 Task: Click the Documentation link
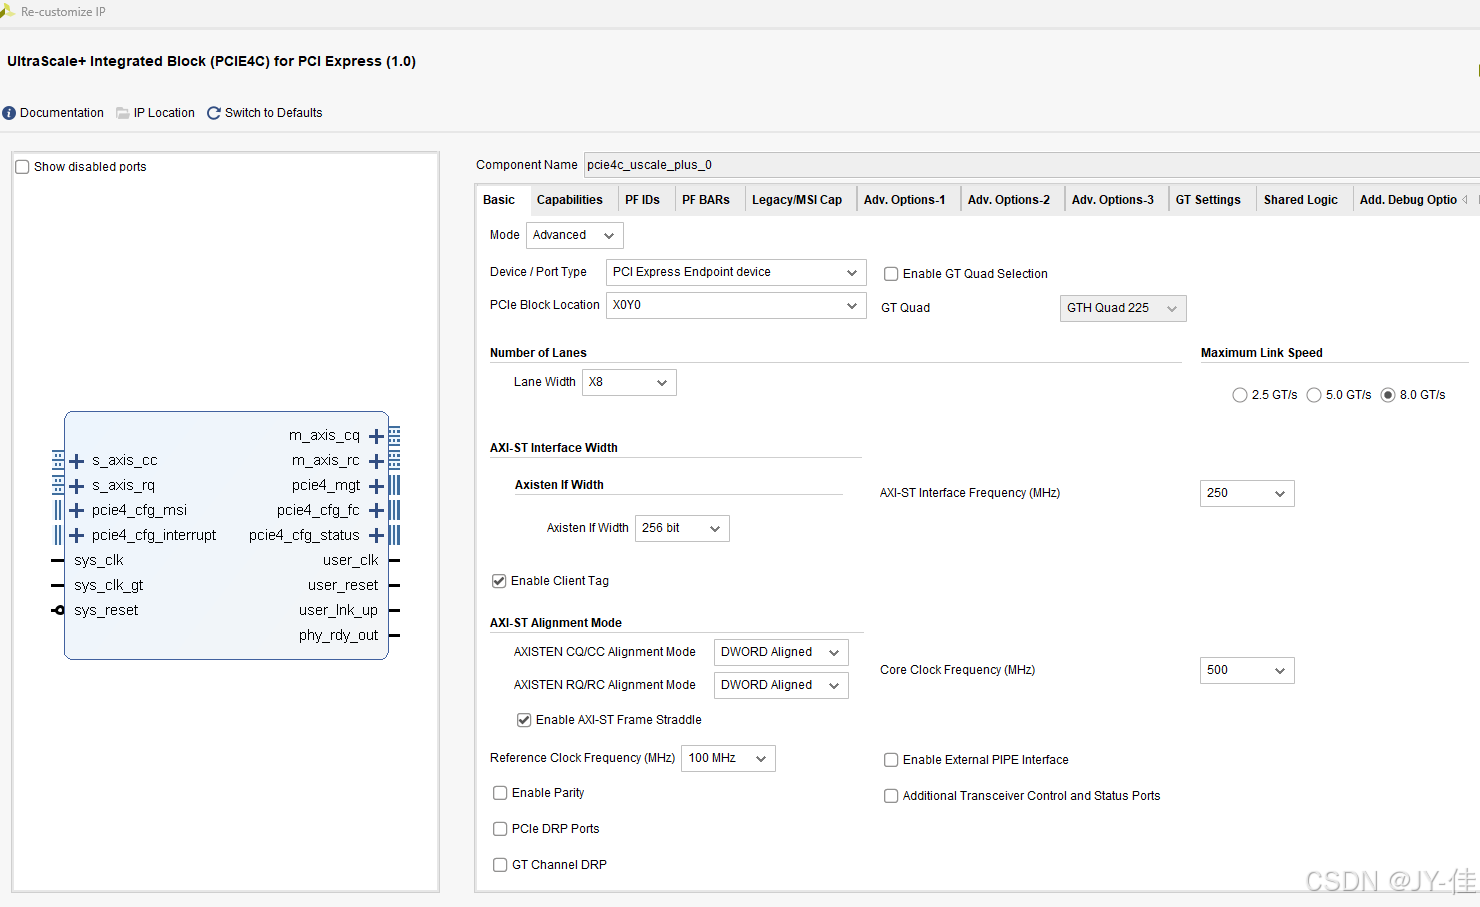(x=62, y=113)
